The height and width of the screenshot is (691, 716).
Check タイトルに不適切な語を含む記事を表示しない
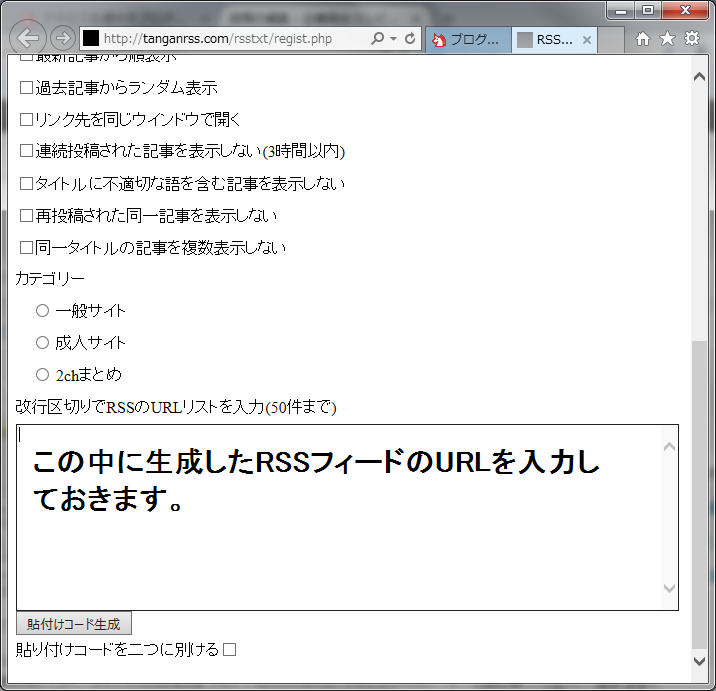[x=26, y=184]
